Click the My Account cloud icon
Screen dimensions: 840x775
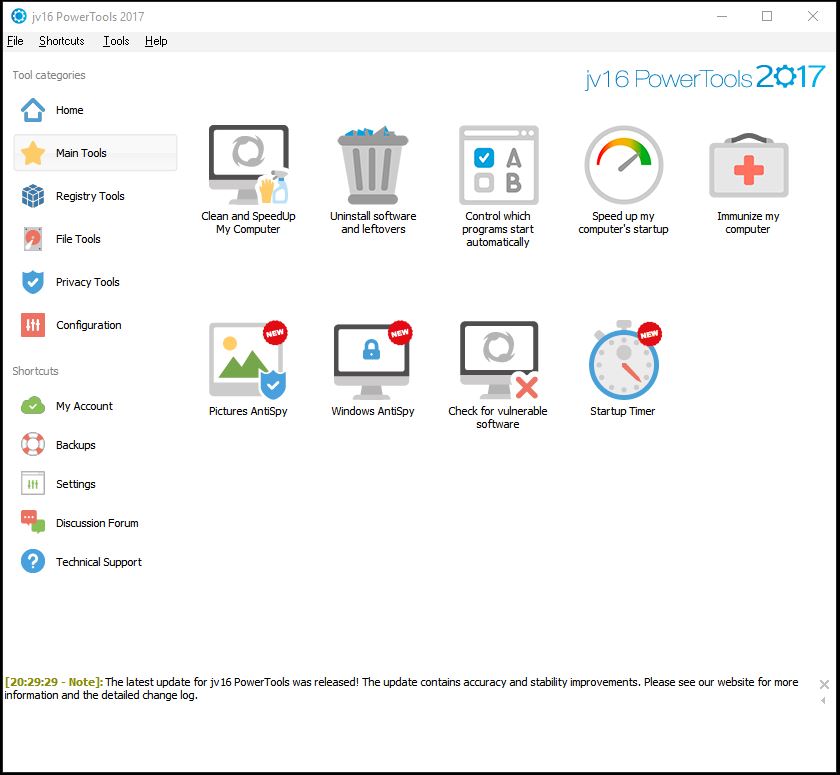(x=33, y=405)
